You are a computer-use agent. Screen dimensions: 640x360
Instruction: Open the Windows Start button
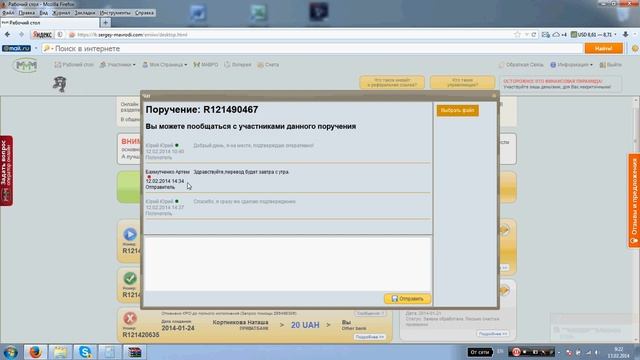point(11,352)
